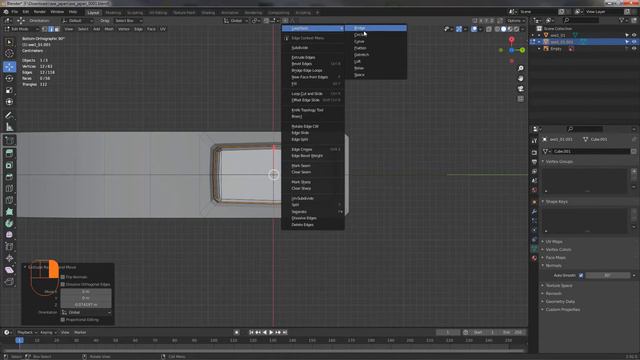Click the viewport zoom magnifier icon
640x360 pixels.
coord(520,69)
